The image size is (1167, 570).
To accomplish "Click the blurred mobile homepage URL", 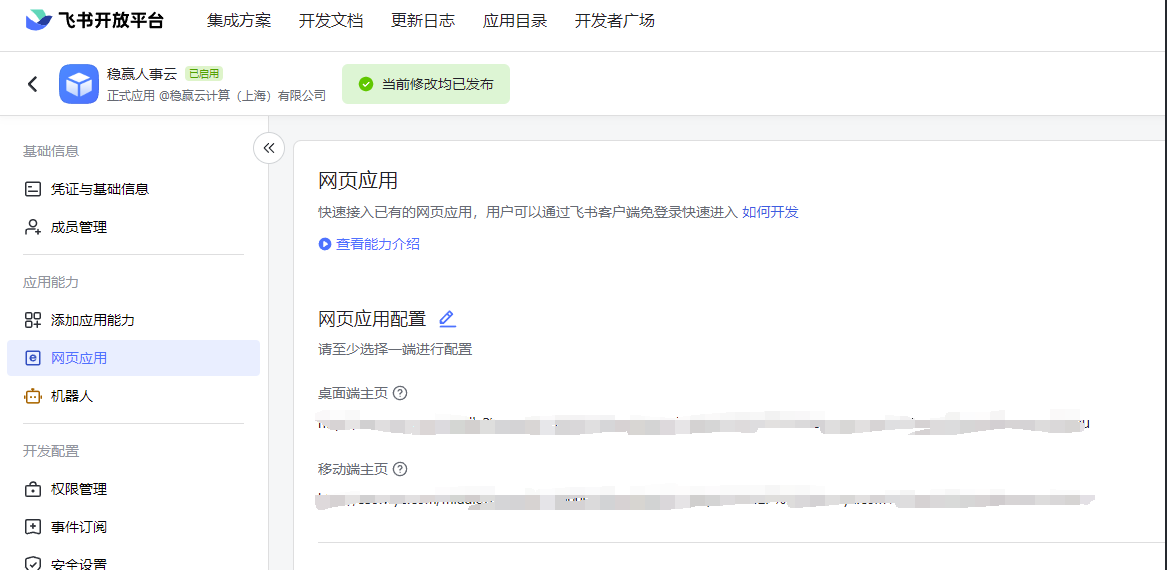I will pyautogui.click(x=705, y=499).
